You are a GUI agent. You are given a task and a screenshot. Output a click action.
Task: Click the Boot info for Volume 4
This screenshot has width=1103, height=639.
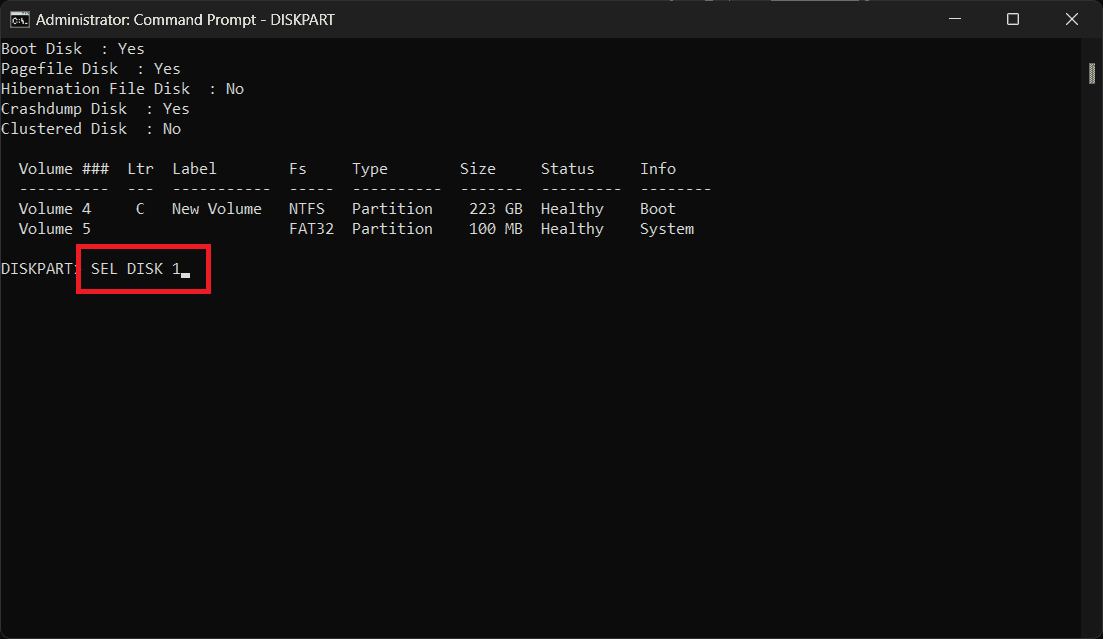[658, 209]
